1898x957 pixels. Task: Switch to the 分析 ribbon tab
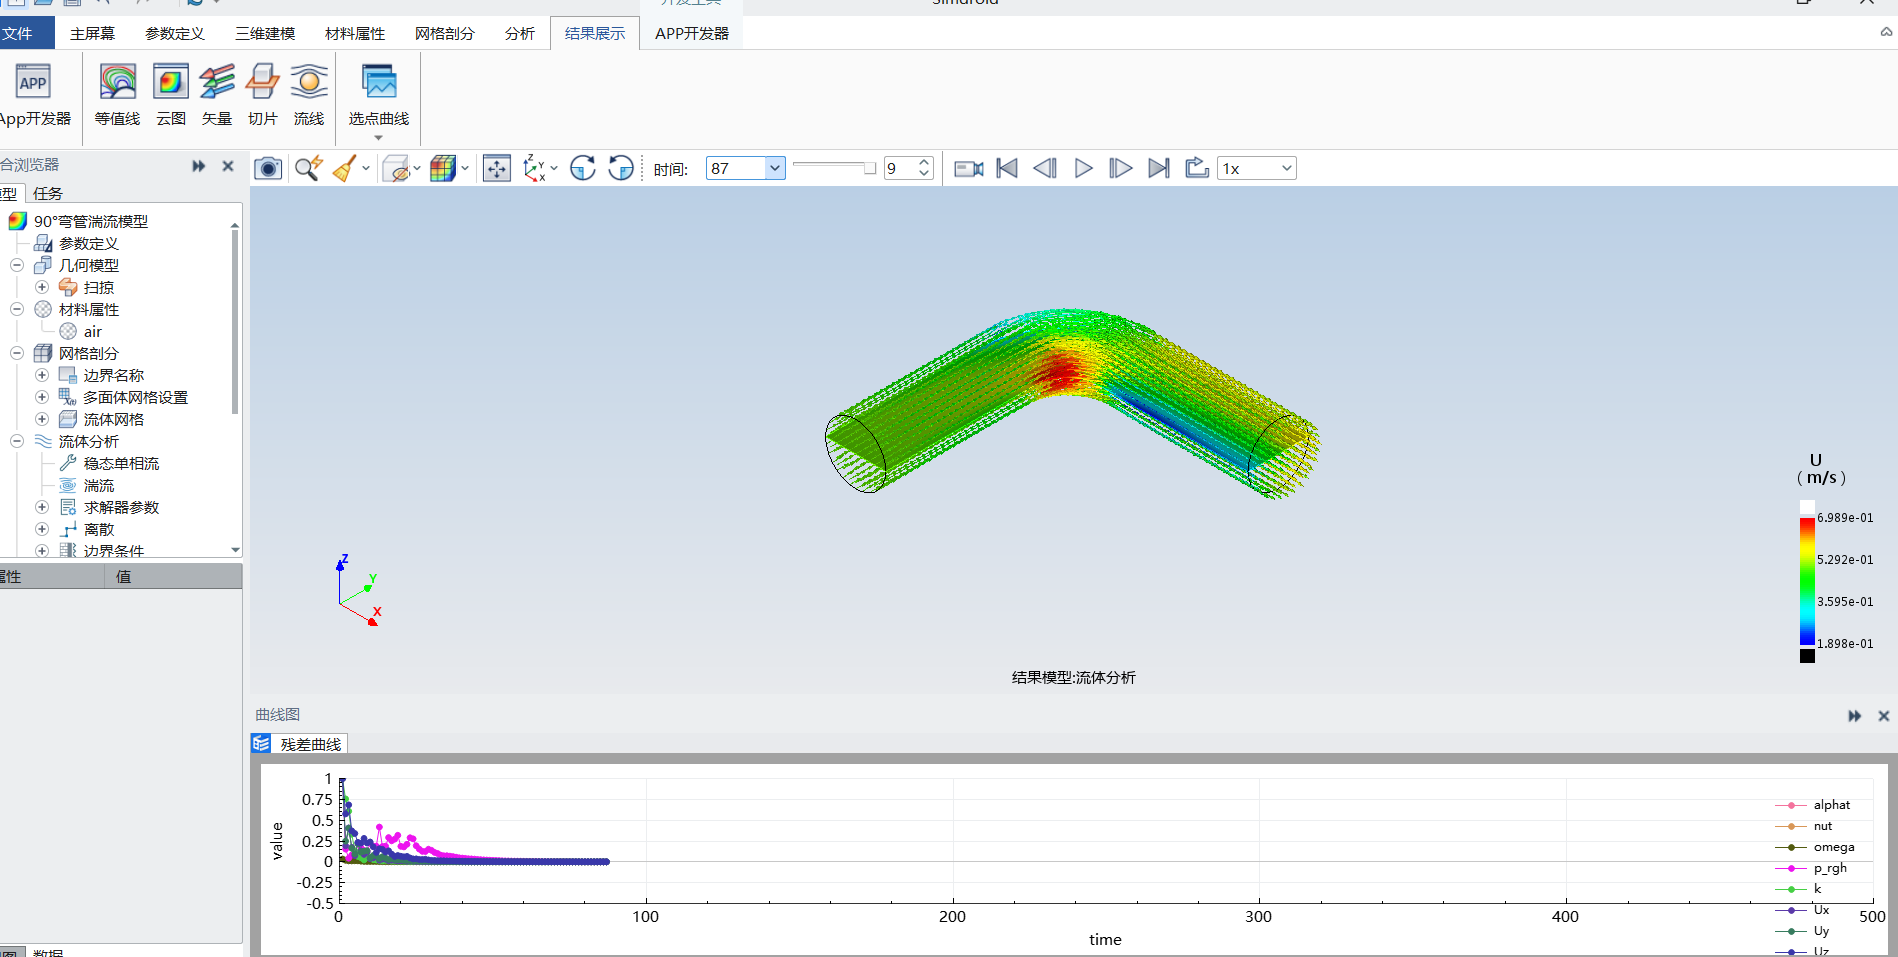point(520,33)
